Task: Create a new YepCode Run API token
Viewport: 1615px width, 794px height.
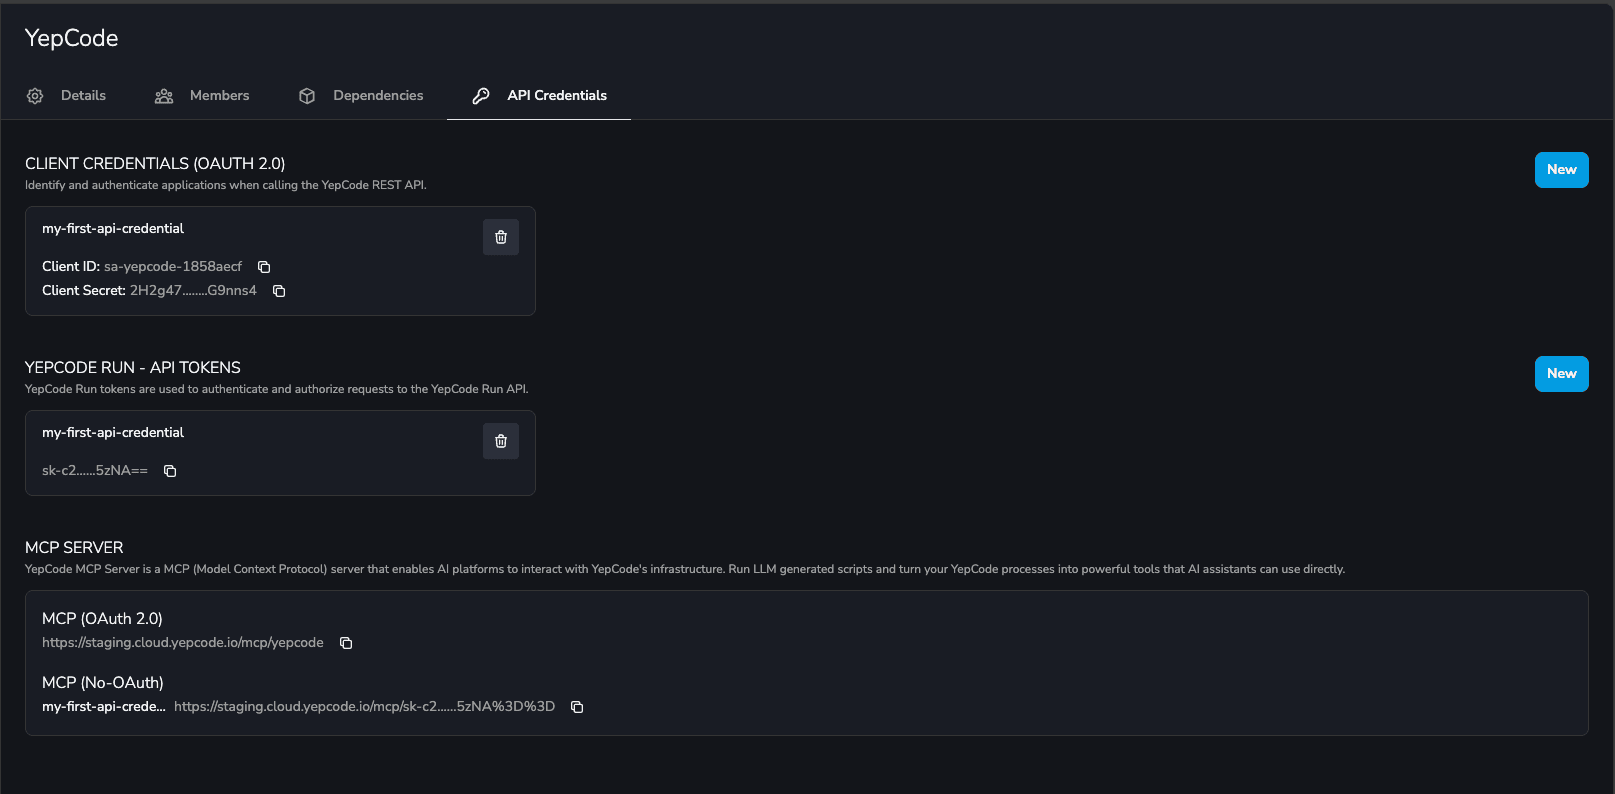Action: (x=1562, y=374)
